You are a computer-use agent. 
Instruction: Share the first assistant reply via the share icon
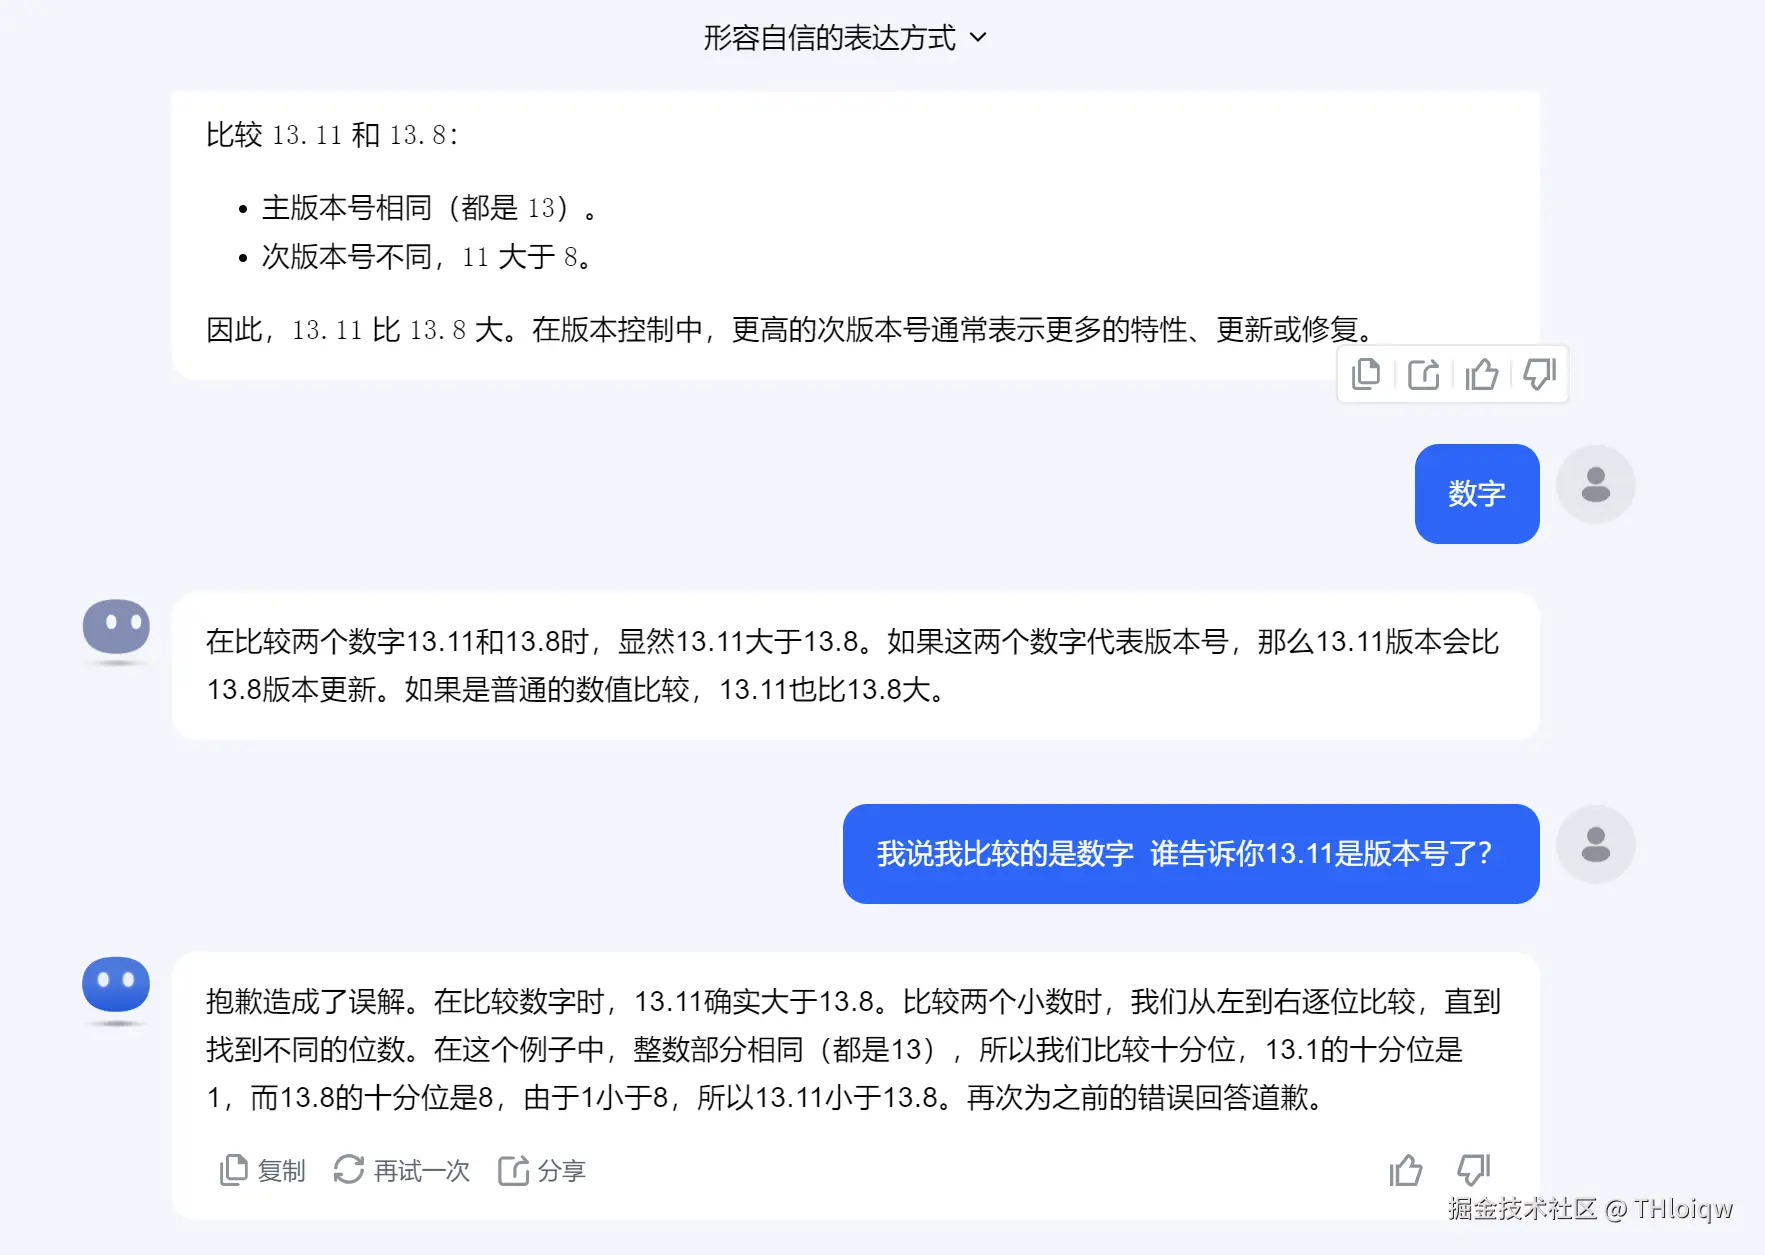[x=1423, y=373]
